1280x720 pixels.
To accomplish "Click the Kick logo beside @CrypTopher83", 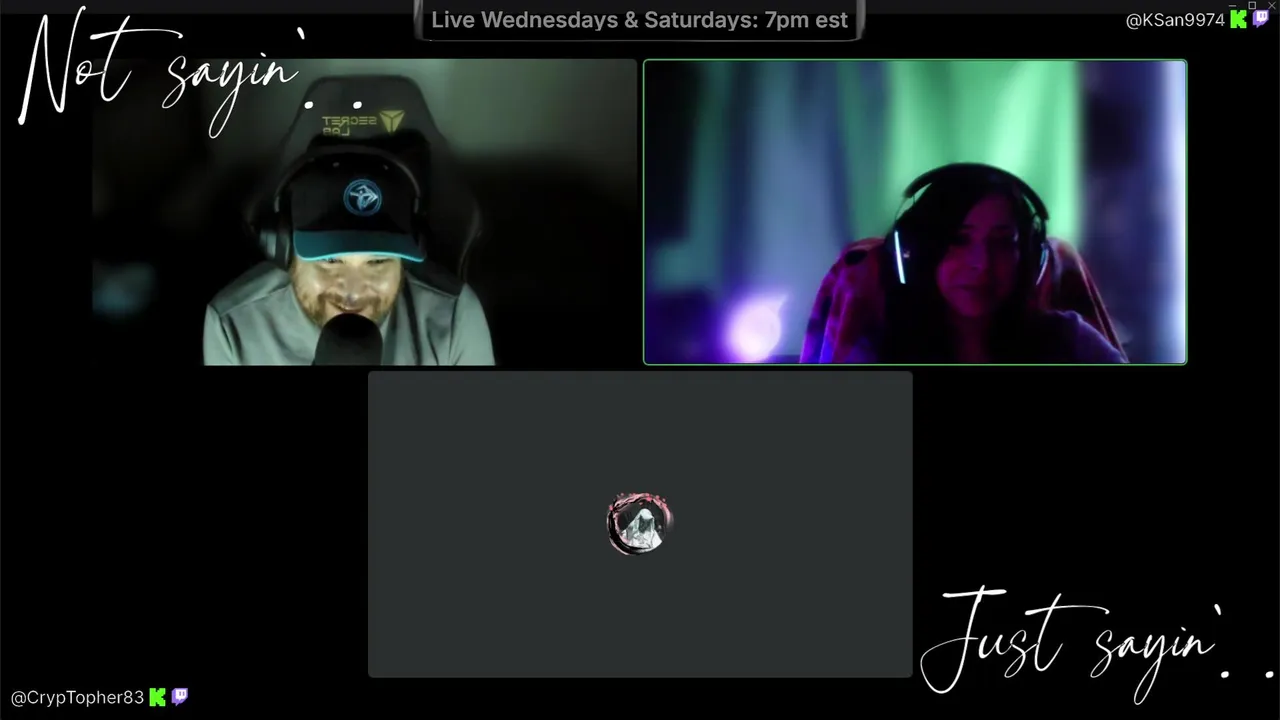I will coord(158,697).
